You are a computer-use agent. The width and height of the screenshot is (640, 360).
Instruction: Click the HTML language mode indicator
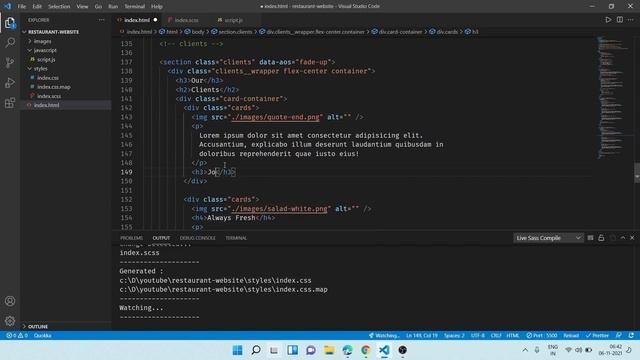(513, 336)
